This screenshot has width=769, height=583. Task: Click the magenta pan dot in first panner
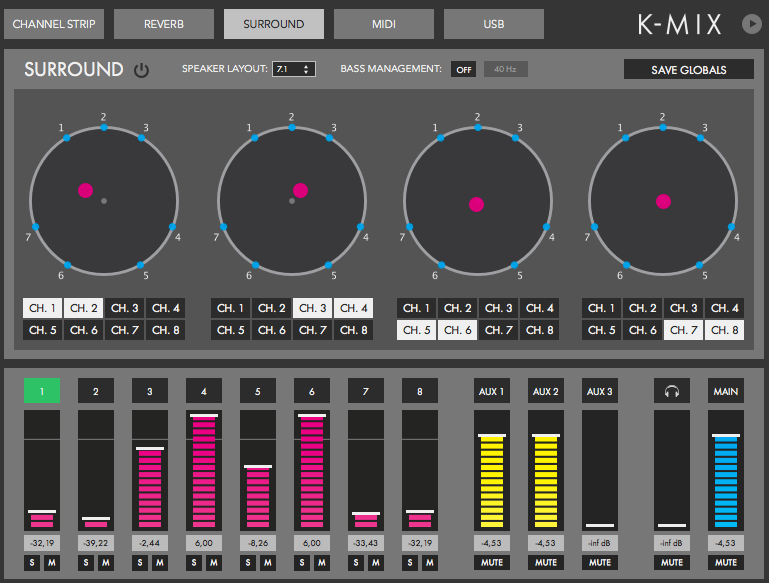point(85,190)
